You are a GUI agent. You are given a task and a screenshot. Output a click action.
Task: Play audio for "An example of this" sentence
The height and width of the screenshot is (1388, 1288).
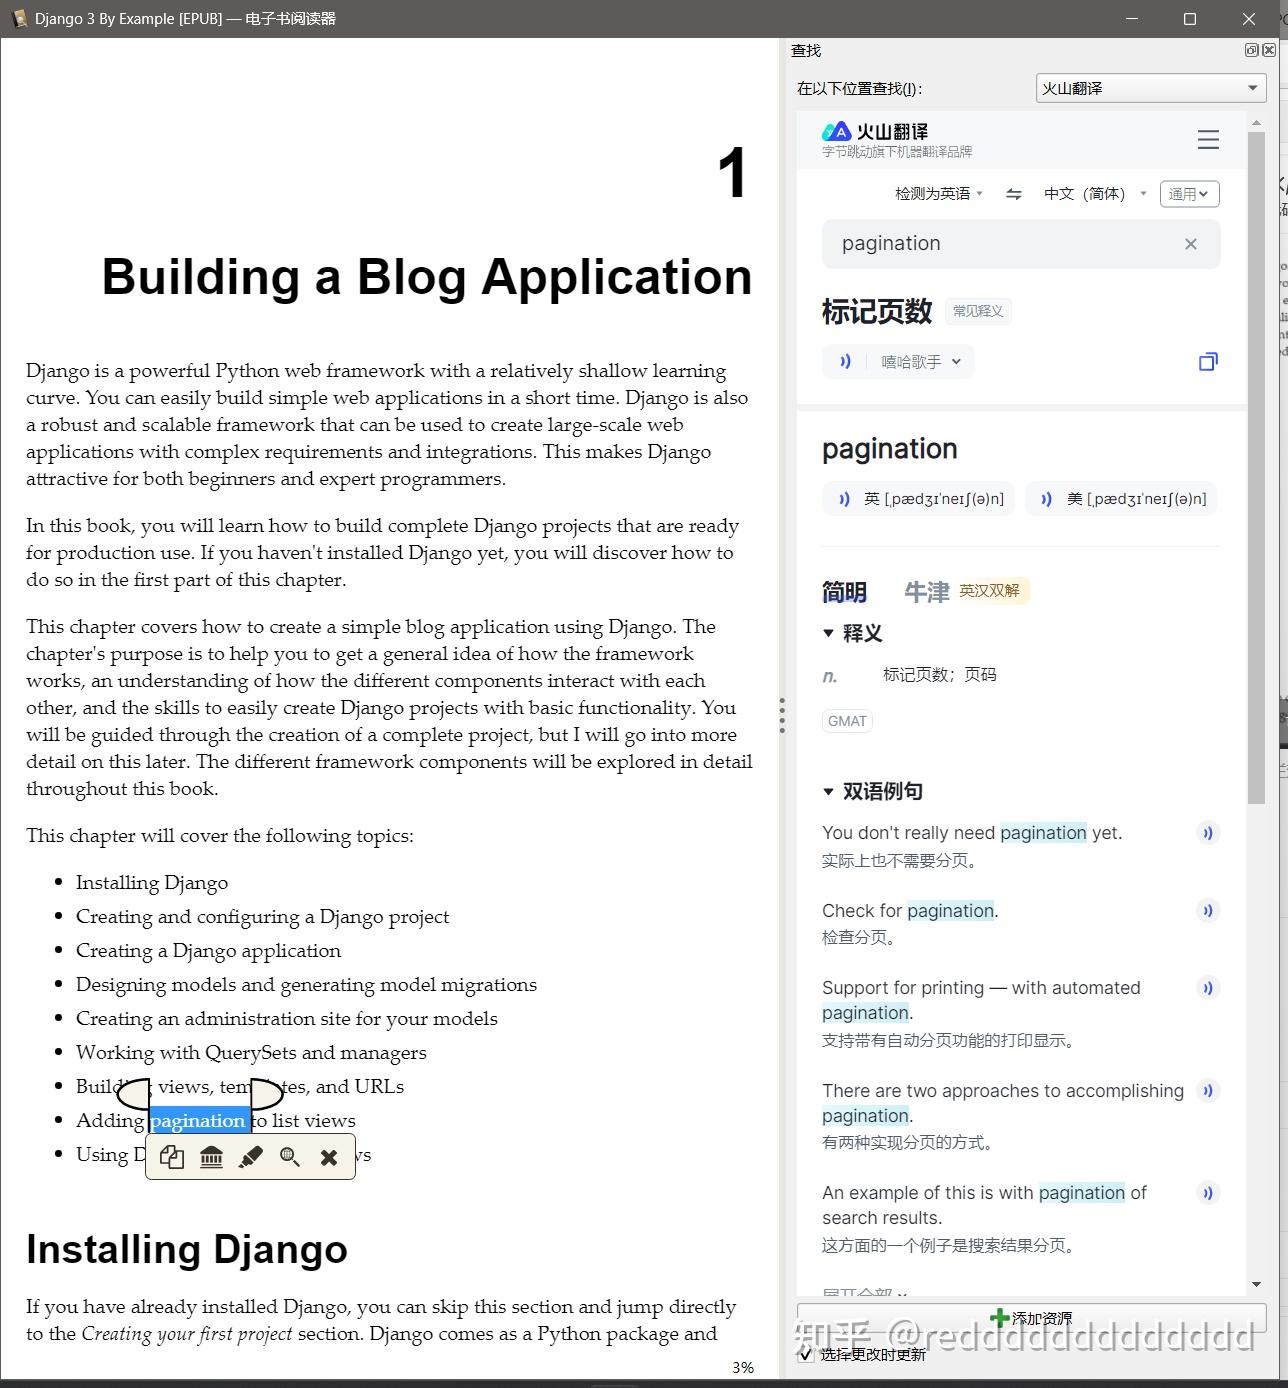[x=1208, y=1192]
